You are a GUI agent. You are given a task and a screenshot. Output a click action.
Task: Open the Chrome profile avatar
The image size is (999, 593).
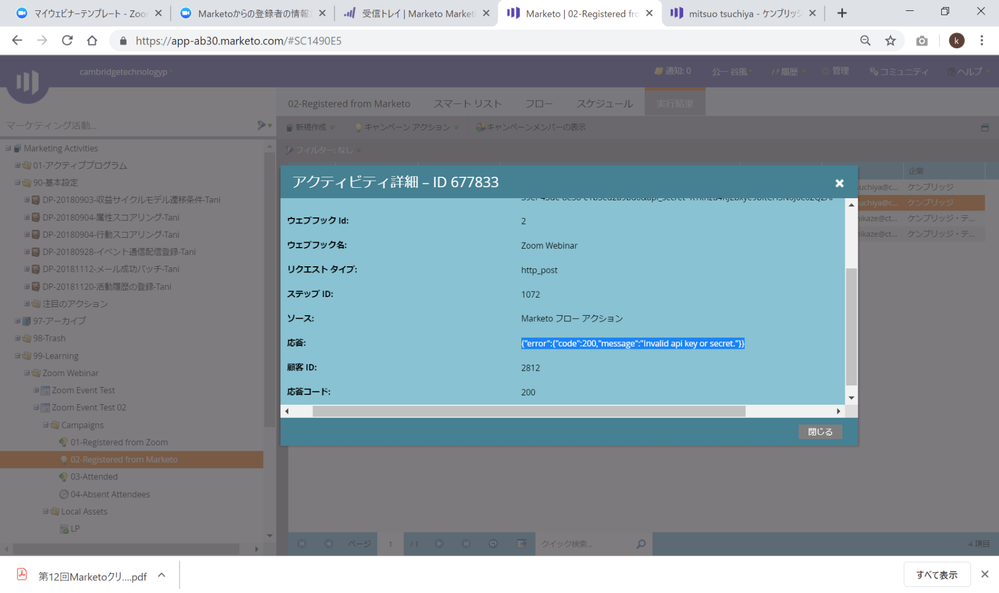pos(956,40)
